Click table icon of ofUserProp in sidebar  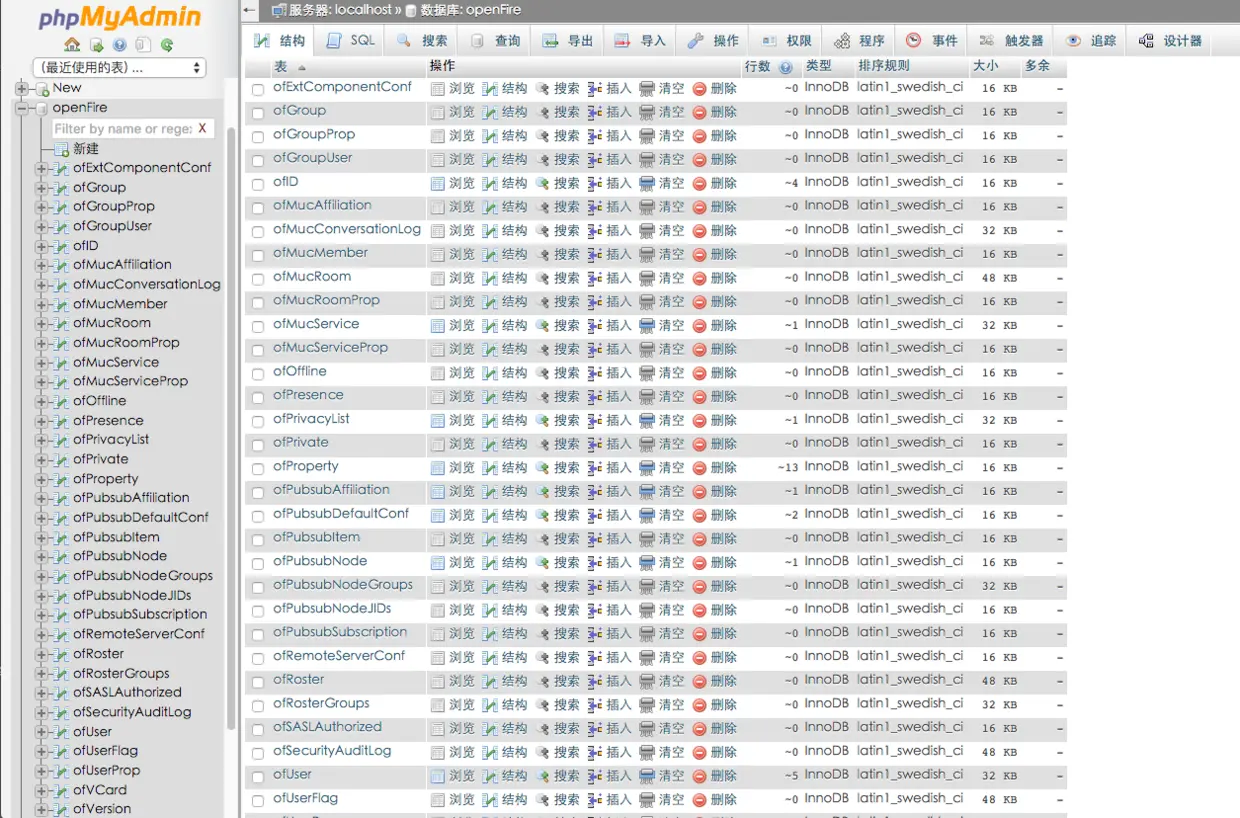(x=61, y=771)
